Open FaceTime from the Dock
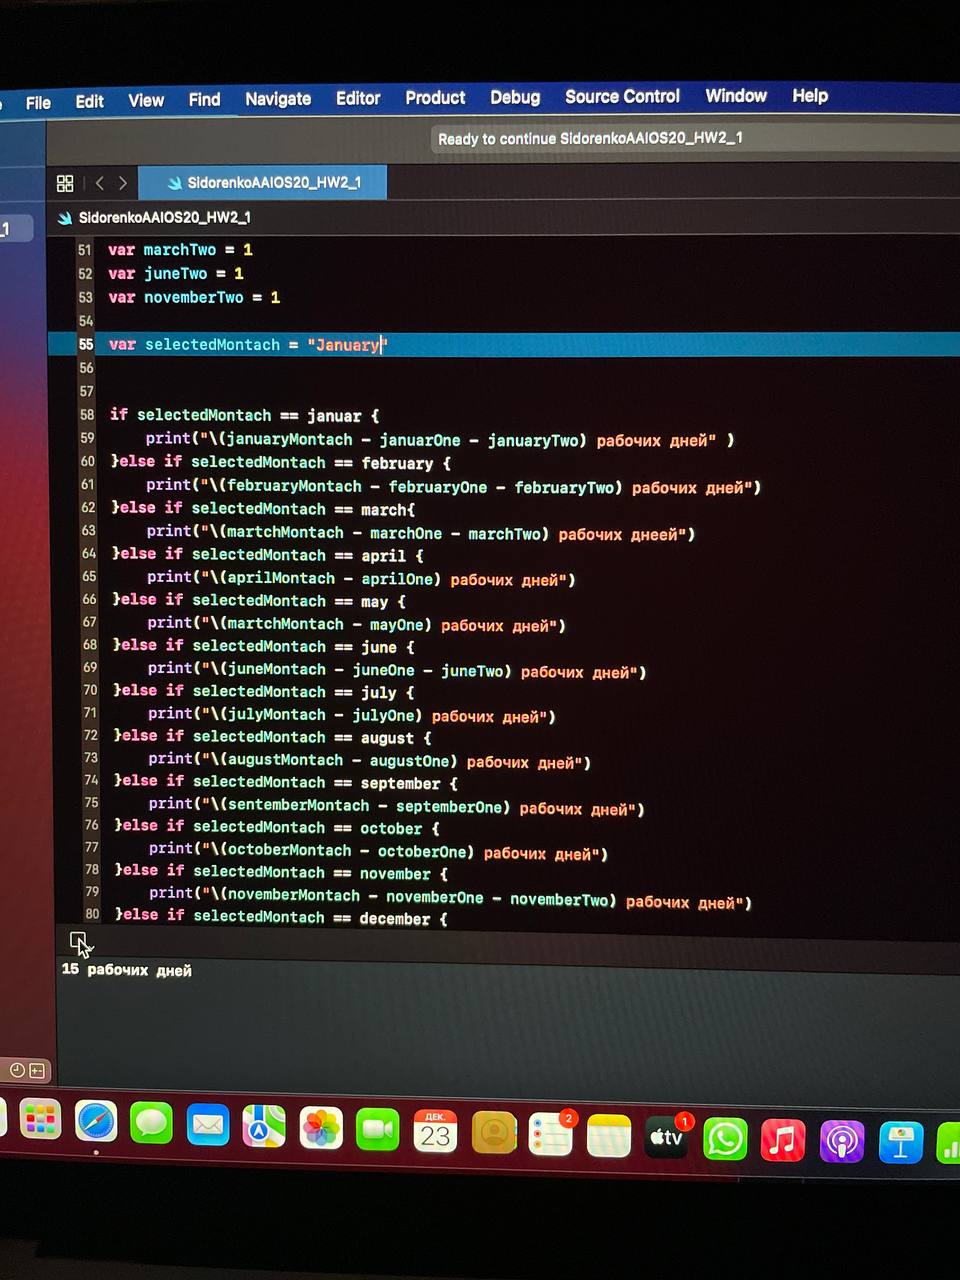Viewport: 960px width, 1280px height. coord(378,1130)
